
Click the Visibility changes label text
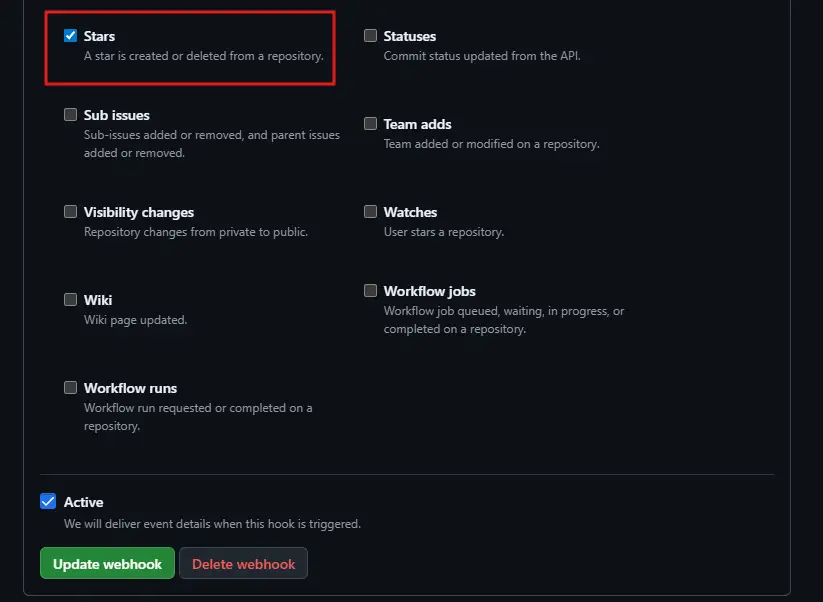(139, 211)
